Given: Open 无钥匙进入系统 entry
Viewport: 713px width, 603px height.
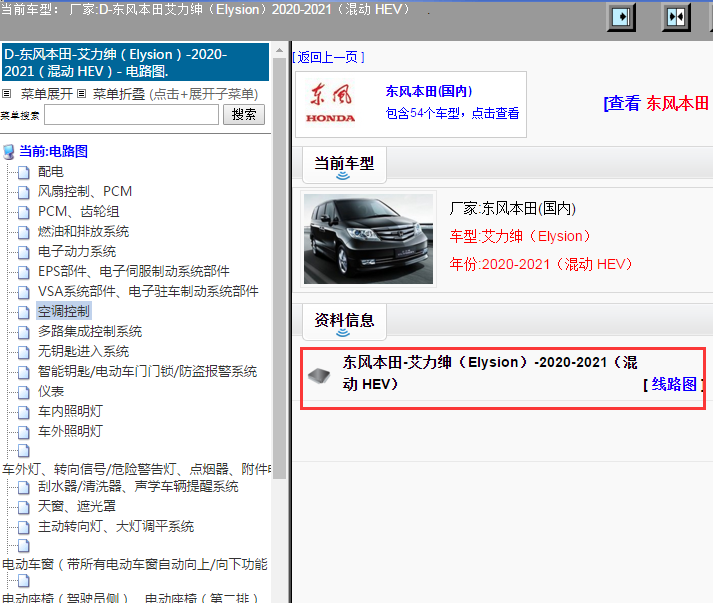Looking at the screenshot, I should click(x=83, y=352).
